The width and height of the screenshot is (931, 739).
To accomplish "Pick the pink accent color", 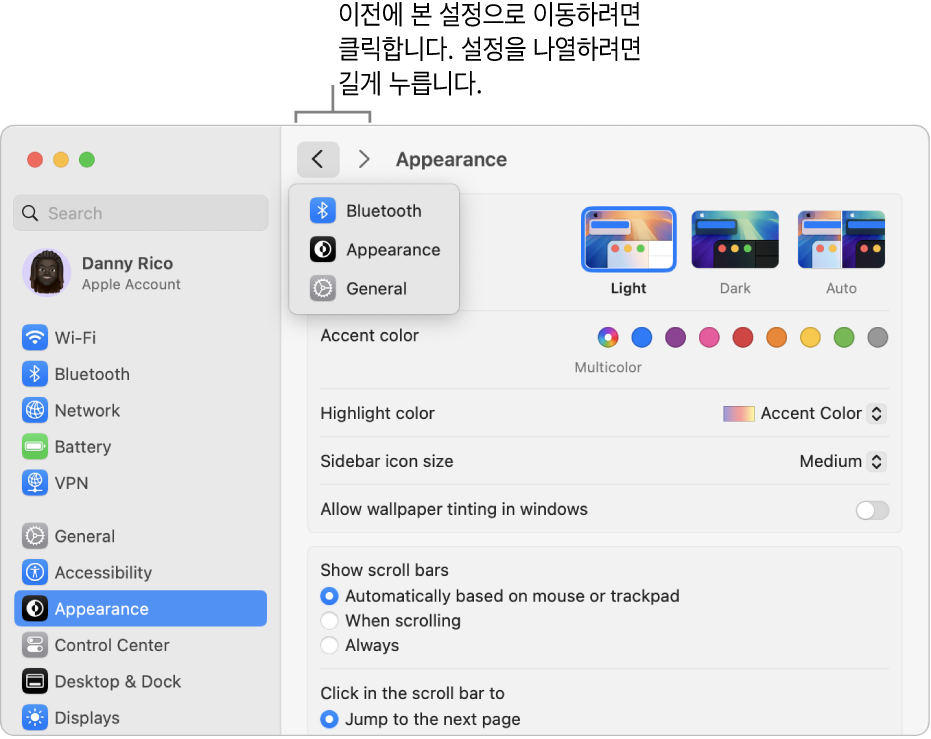I will pos(709,337).
